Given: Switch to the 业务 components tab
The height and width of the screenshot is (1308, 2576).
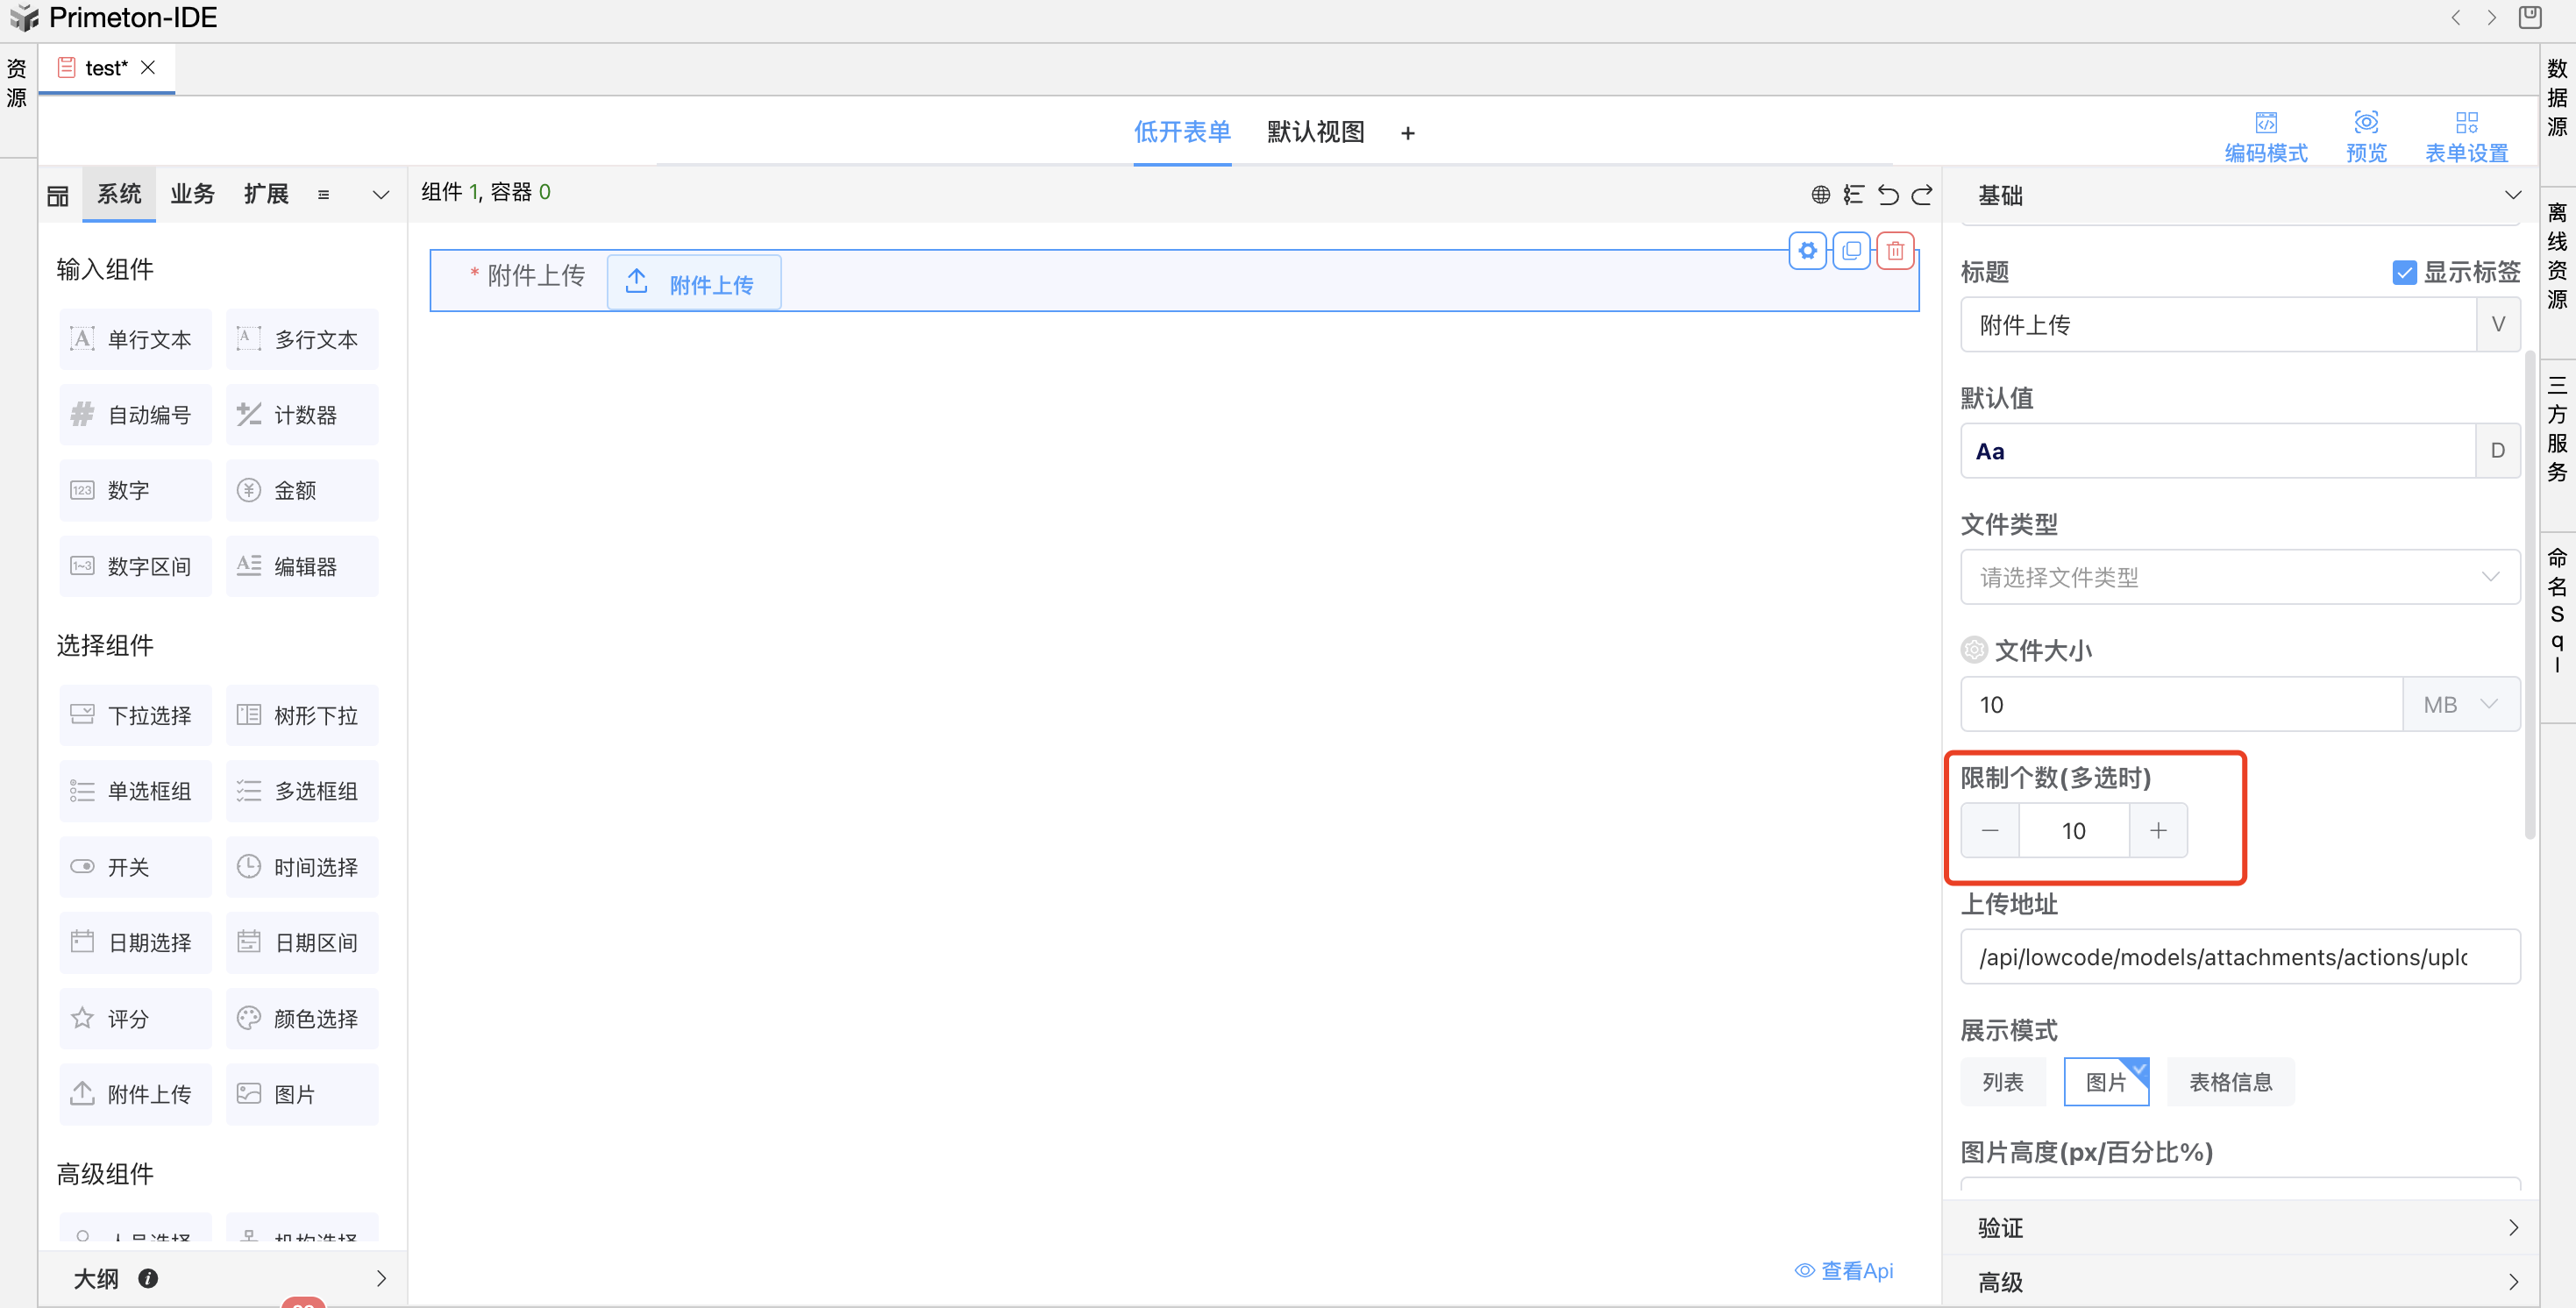Looking at the screenshot, I should click(192, 194).
